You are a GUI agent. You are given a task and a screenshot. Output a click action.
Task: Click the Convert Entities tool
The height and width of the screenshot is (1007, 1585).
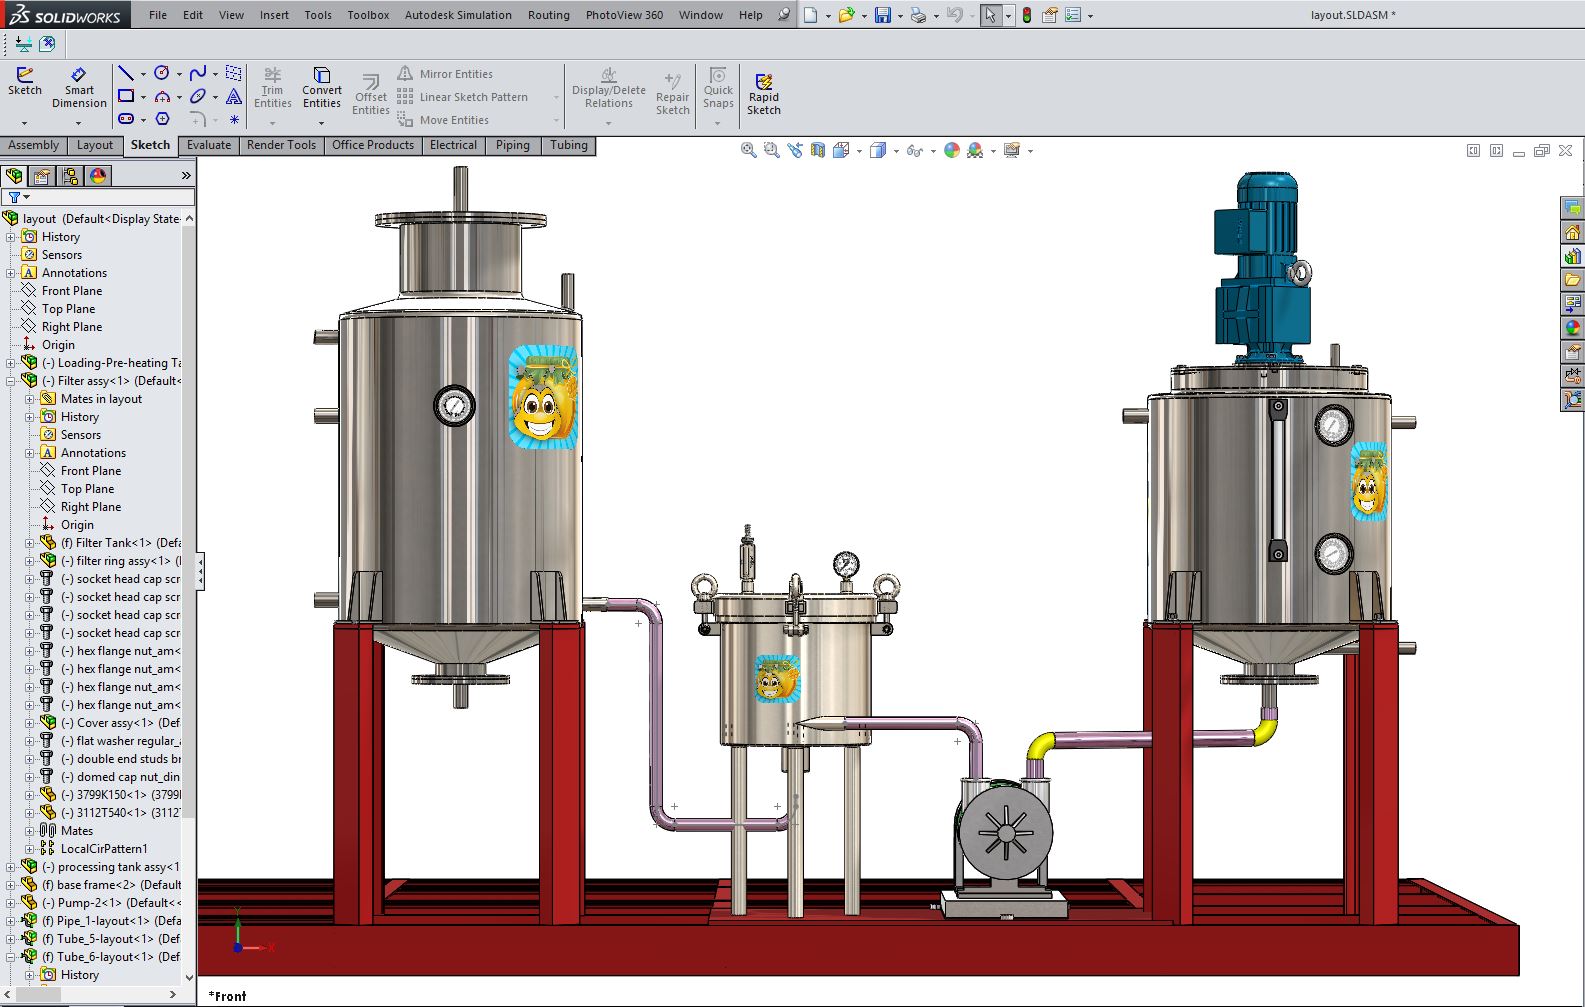click(x=321, y=88)
